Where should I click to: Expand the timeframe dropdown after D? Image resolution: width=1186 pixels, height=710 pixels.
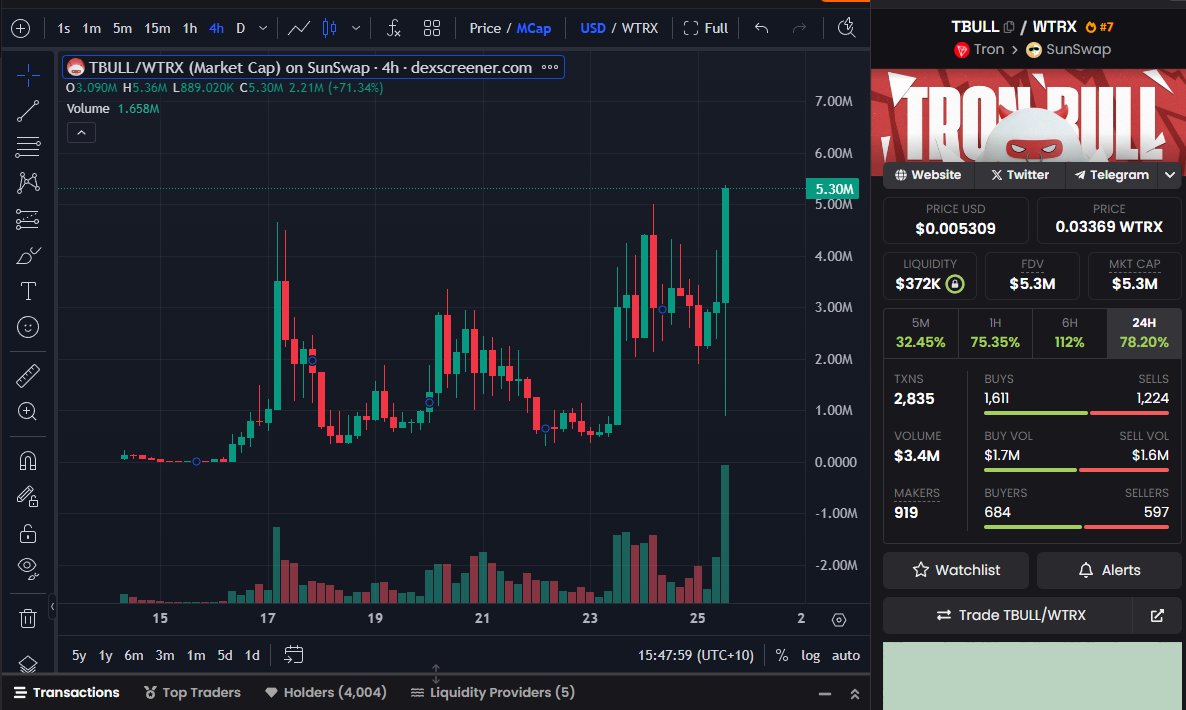point(263,29)
